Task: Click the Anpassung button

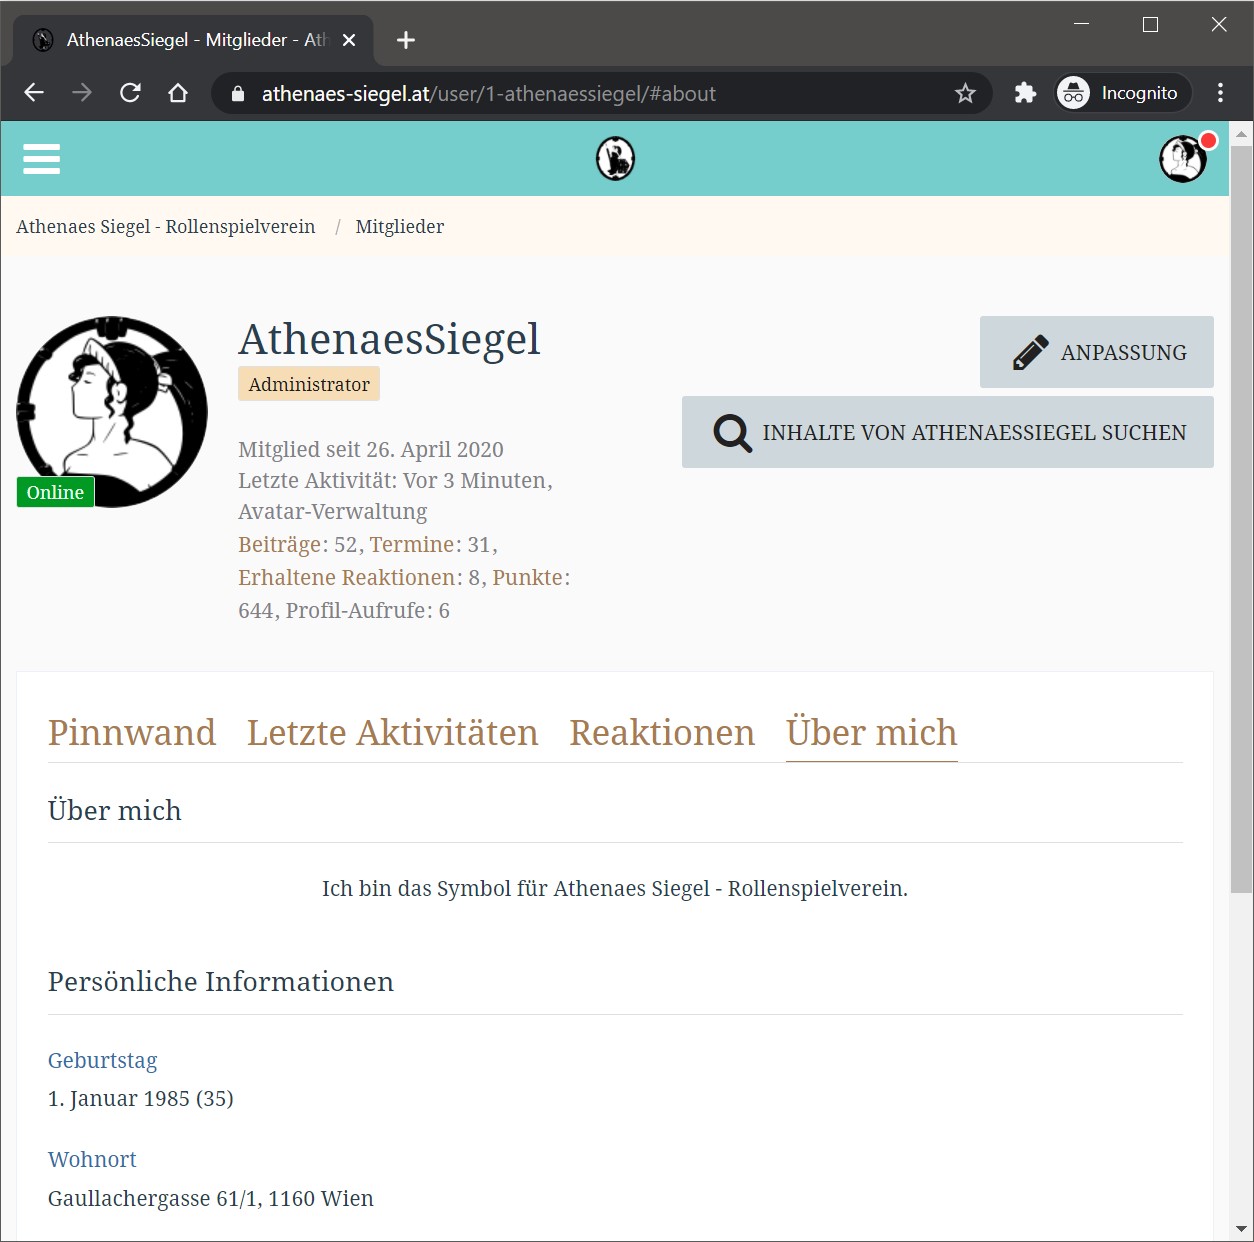Action: (1097, 352)
